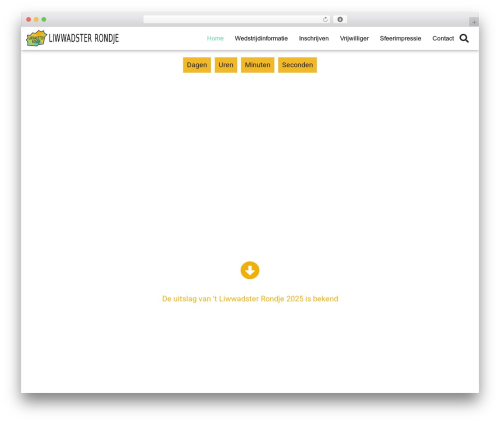Open the Wedstrijdinformatie menu item
The image size is (500, 423).
pos(261,38)
